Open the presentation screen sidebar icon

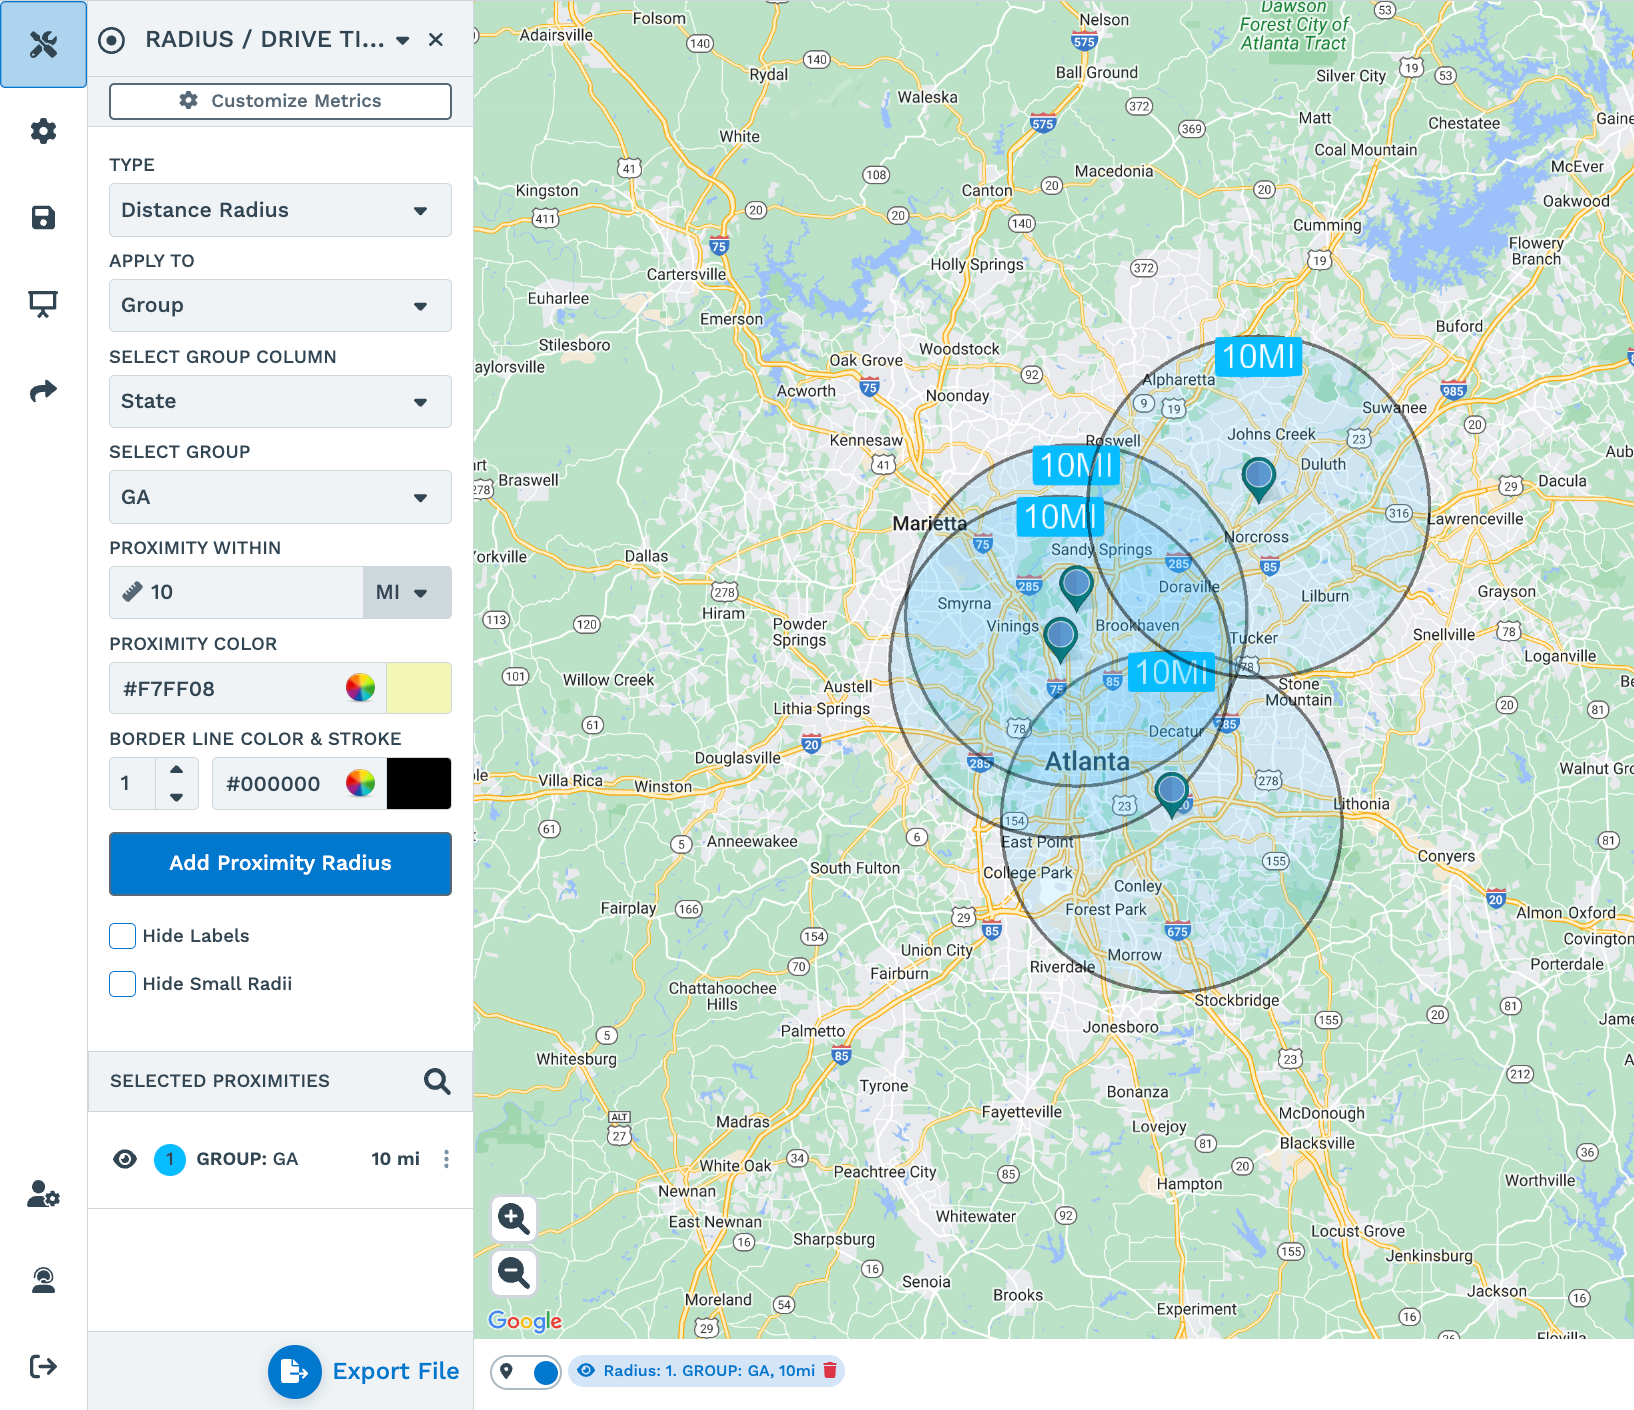[43, 304]
